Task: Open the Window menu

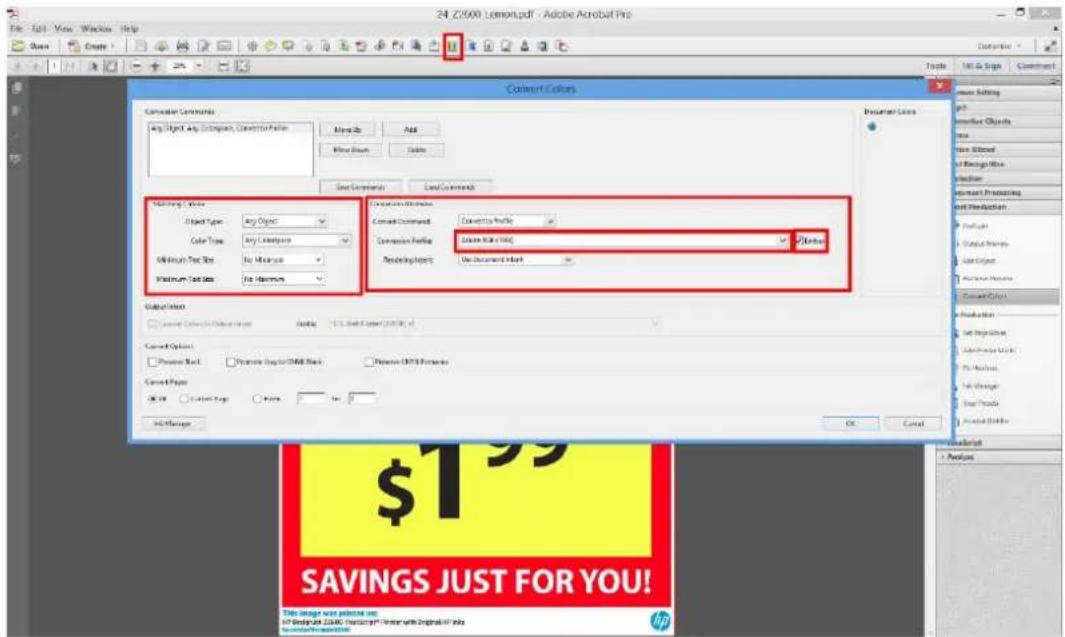Action: 96,29
